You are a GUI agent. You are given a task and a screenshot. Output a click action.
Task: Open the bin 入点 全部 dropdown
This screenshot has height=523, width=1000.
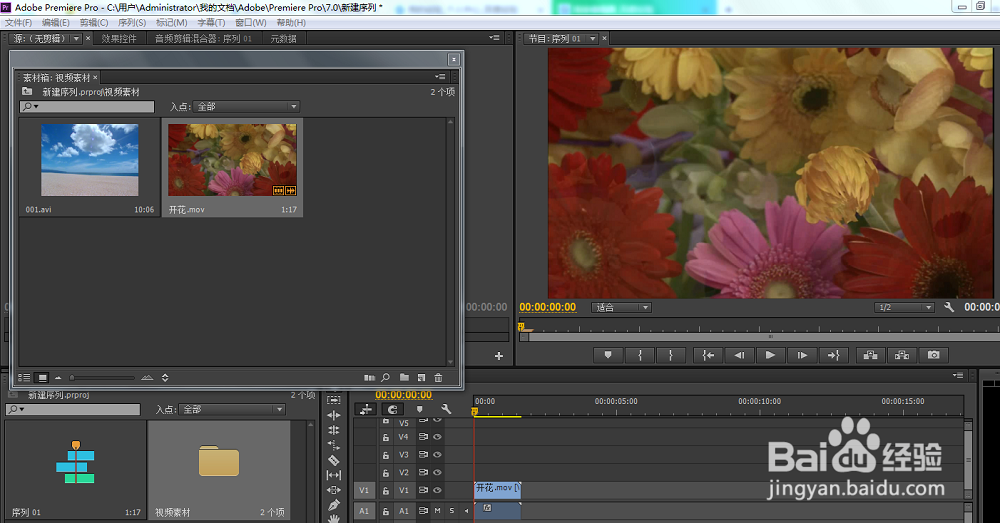(248, 107)
